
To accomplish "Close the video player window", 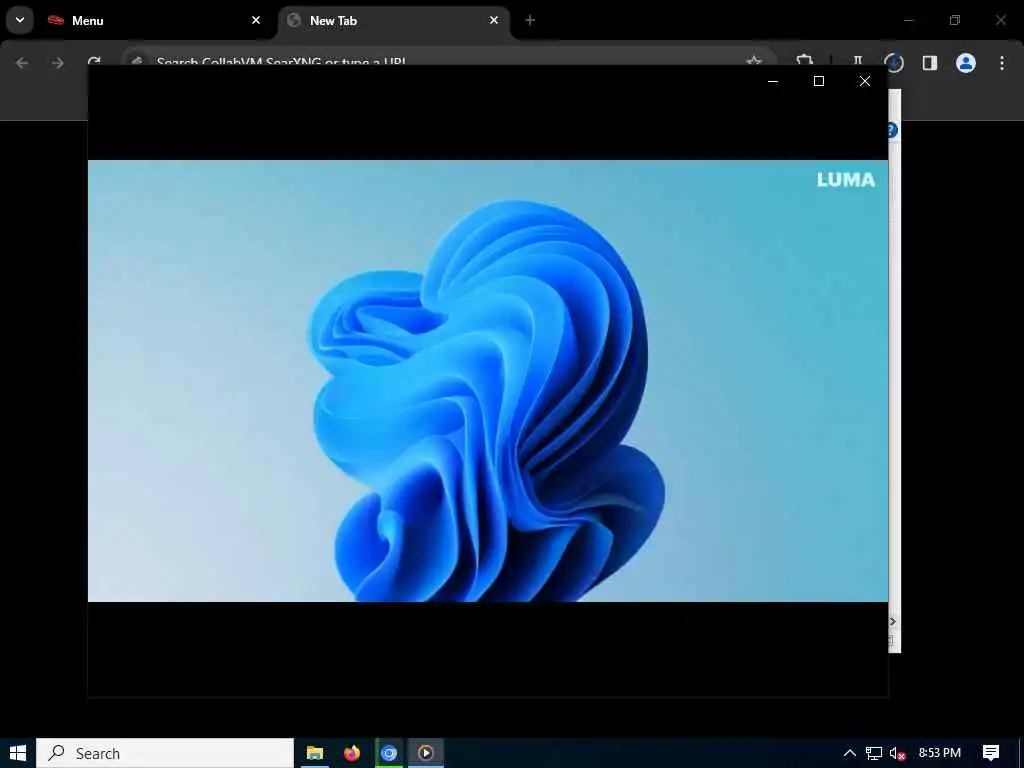I will point(865,81).
